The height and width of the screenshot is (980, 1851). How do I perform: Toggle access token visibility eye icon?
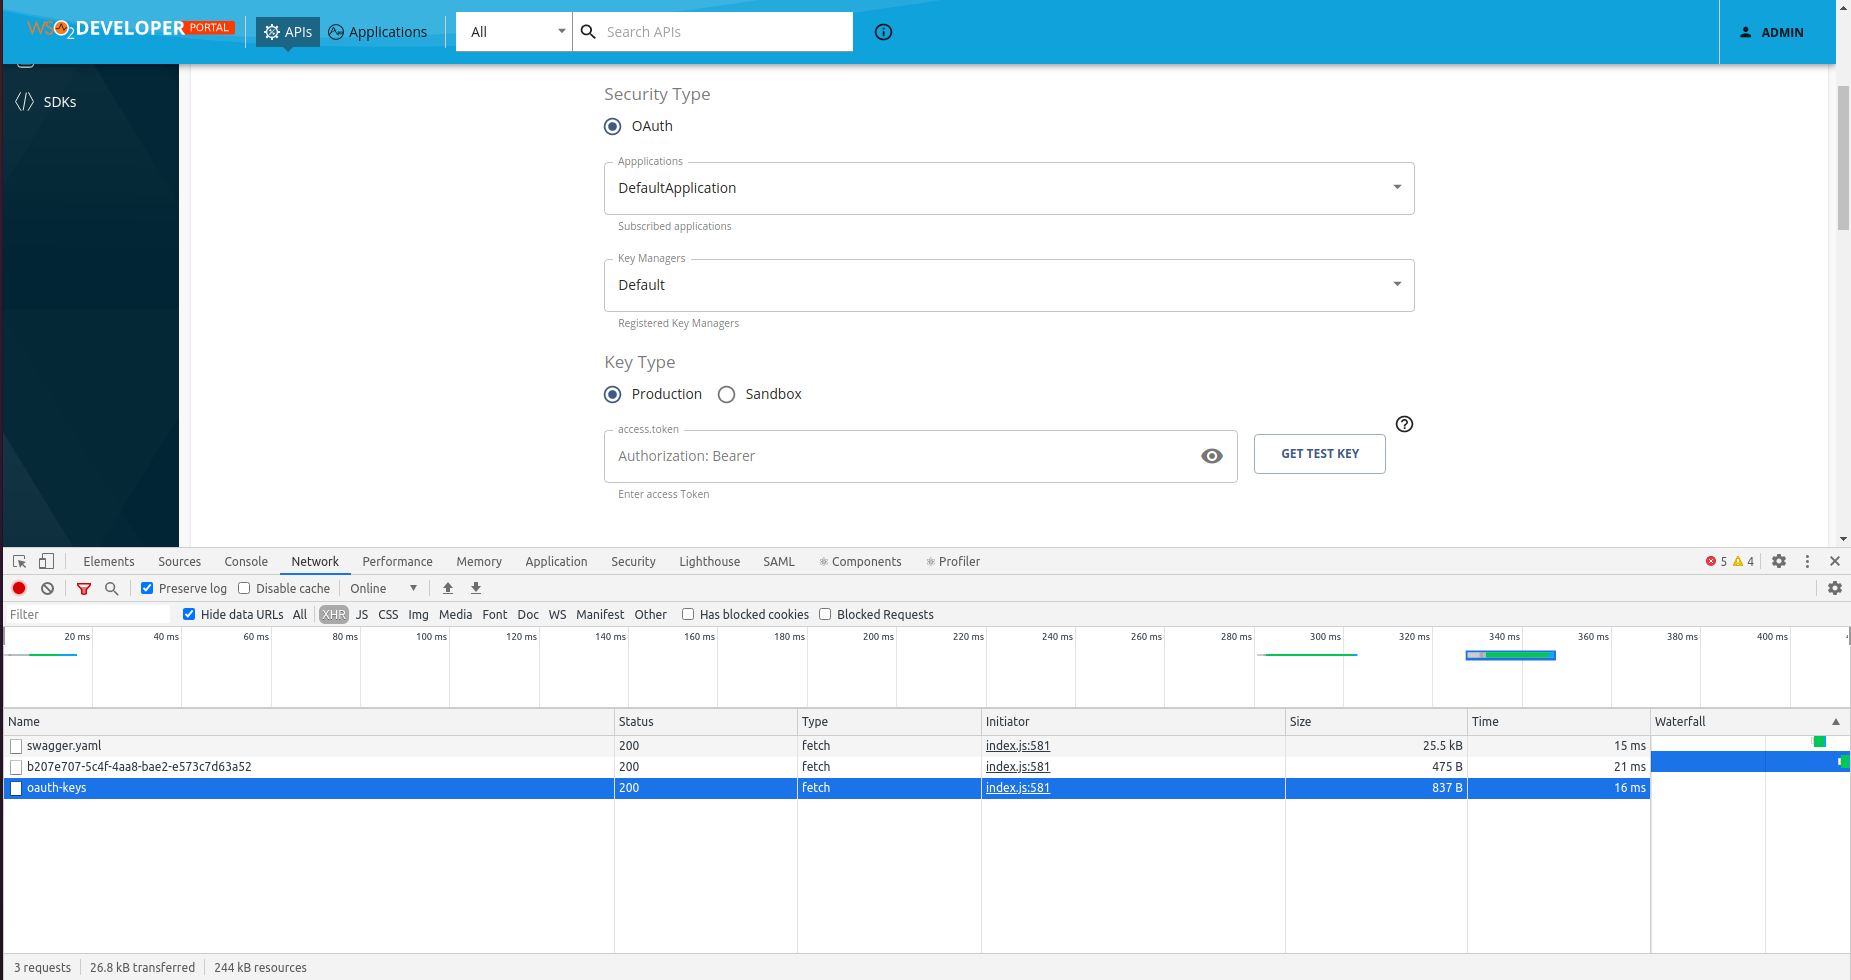1212,456
